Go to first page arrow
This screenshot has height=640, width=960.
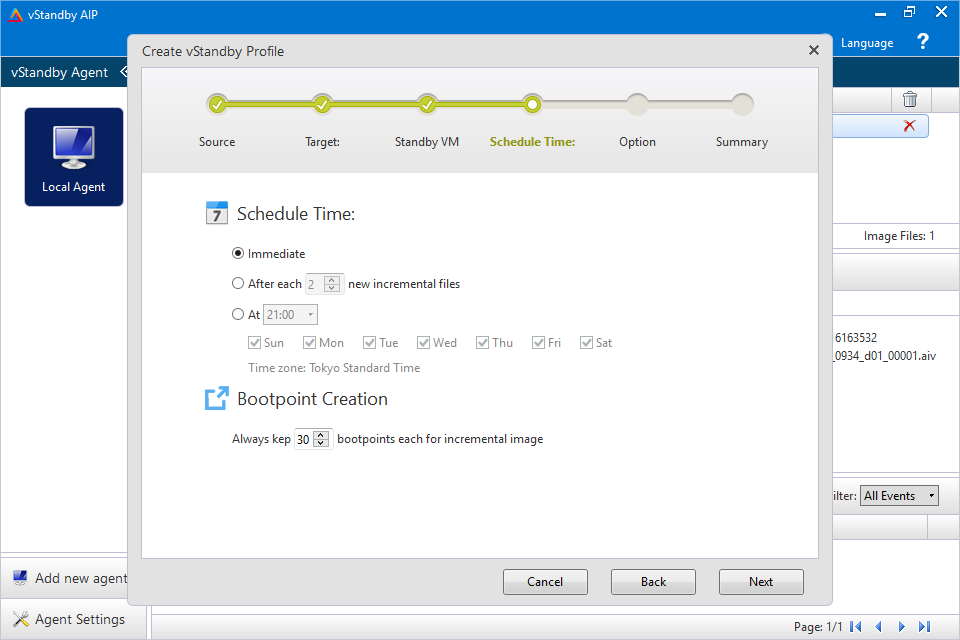click(x=856, y=627)
